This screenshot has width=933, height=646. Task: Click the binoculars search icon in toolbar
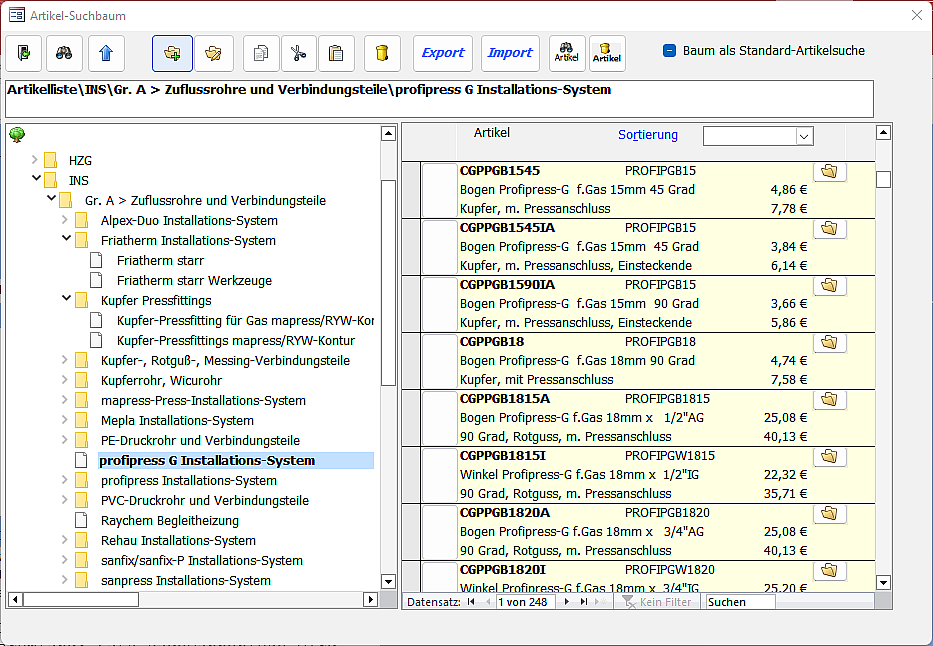coord(63,53)
